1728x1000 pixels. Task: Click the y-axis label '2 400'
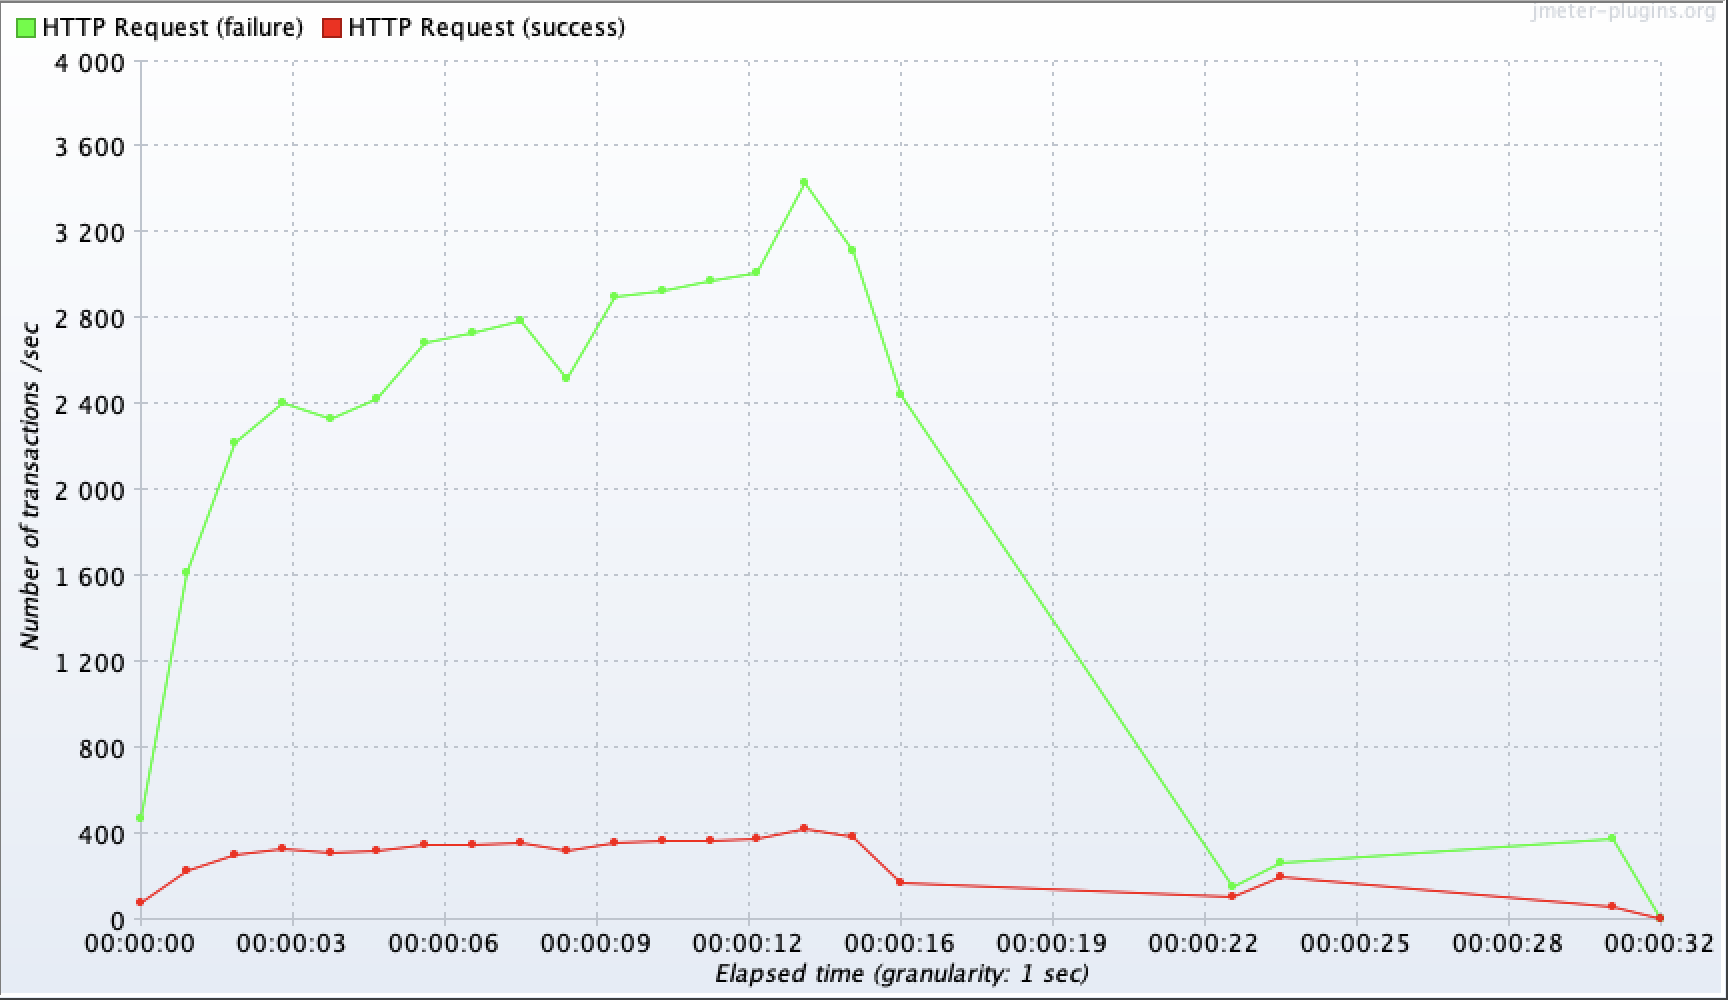(88, 406)
